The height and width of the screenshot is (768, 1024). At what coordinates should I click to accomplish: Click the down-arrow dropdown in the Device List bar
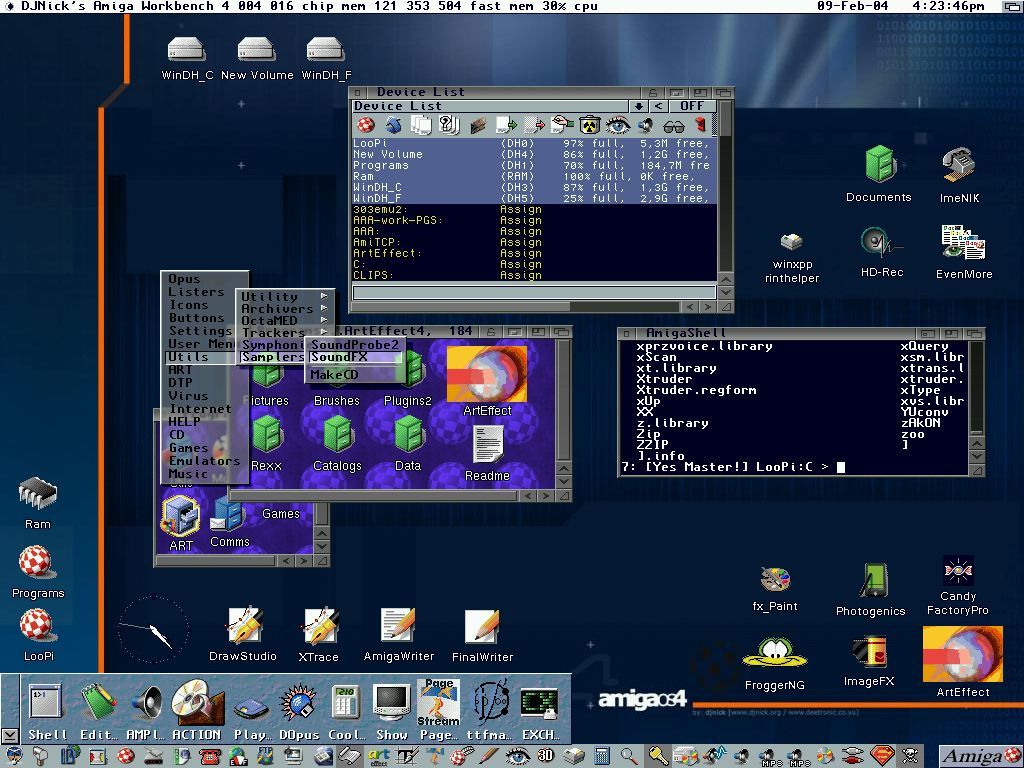point(639,106)
